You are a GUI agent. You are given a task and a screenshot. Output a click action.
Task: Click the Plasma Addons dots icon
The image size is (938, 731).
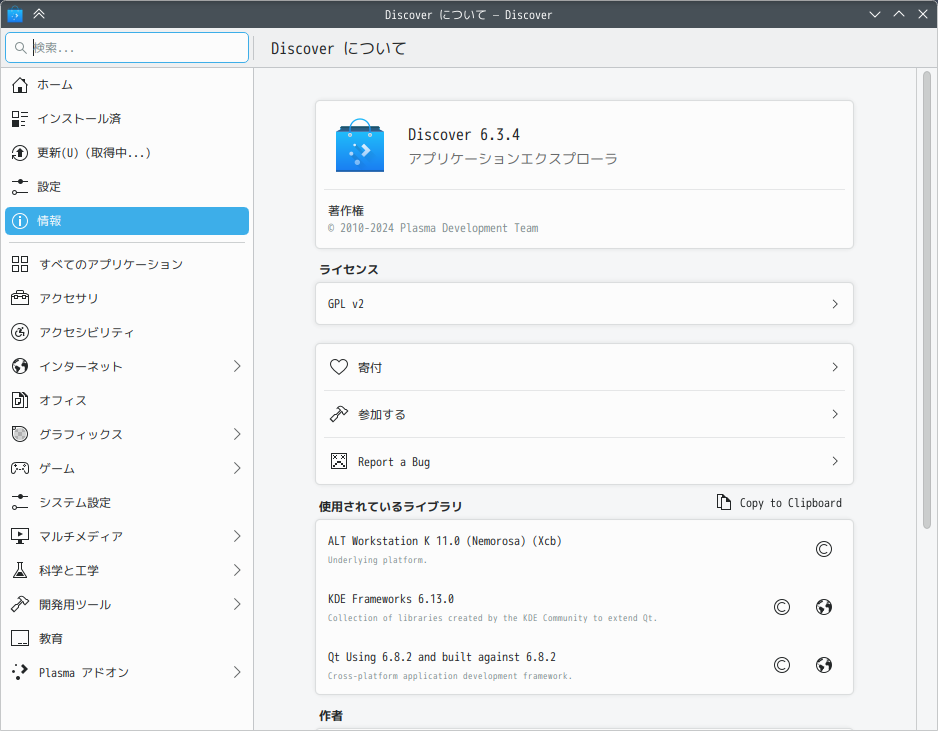[x=20, y=672]
